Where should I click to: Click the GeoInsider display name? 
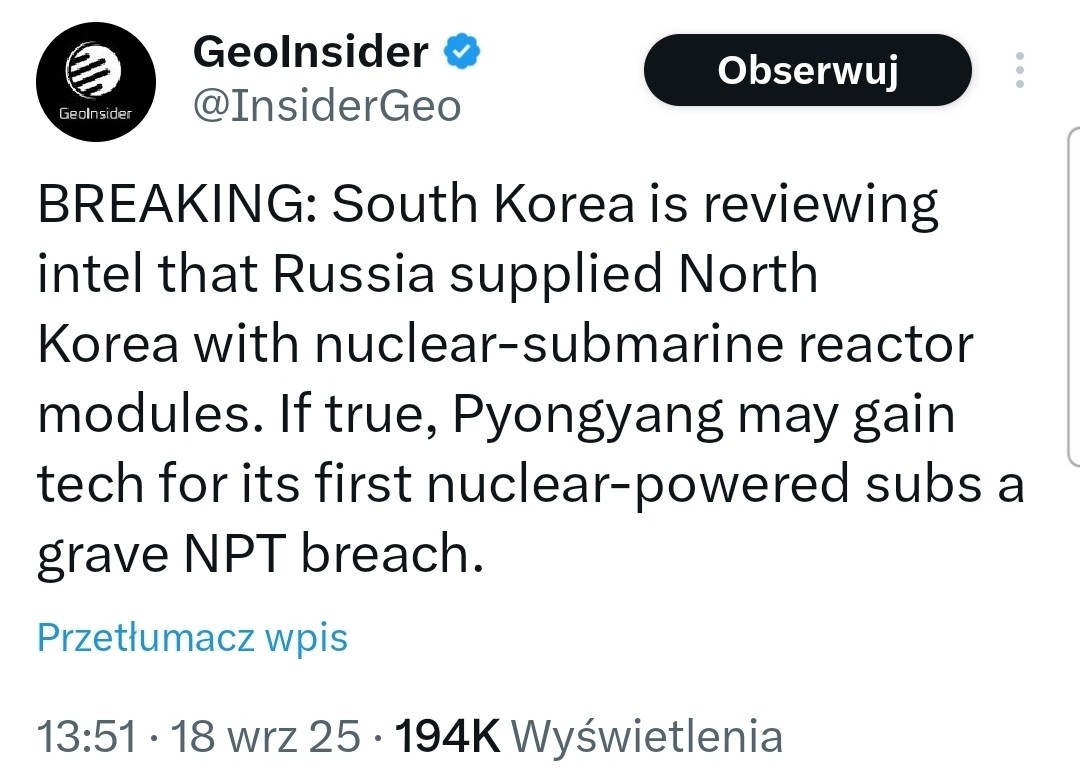click(310, 51)
